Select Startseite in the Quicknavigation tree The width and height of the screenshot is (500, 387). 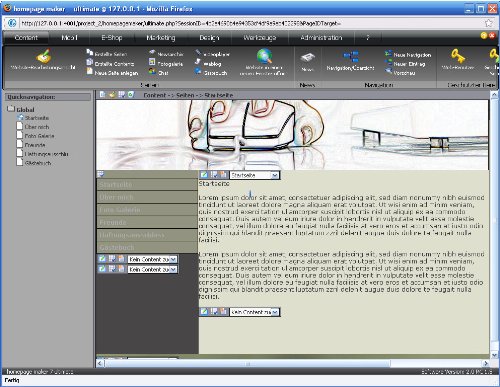[x=37, y=118]
